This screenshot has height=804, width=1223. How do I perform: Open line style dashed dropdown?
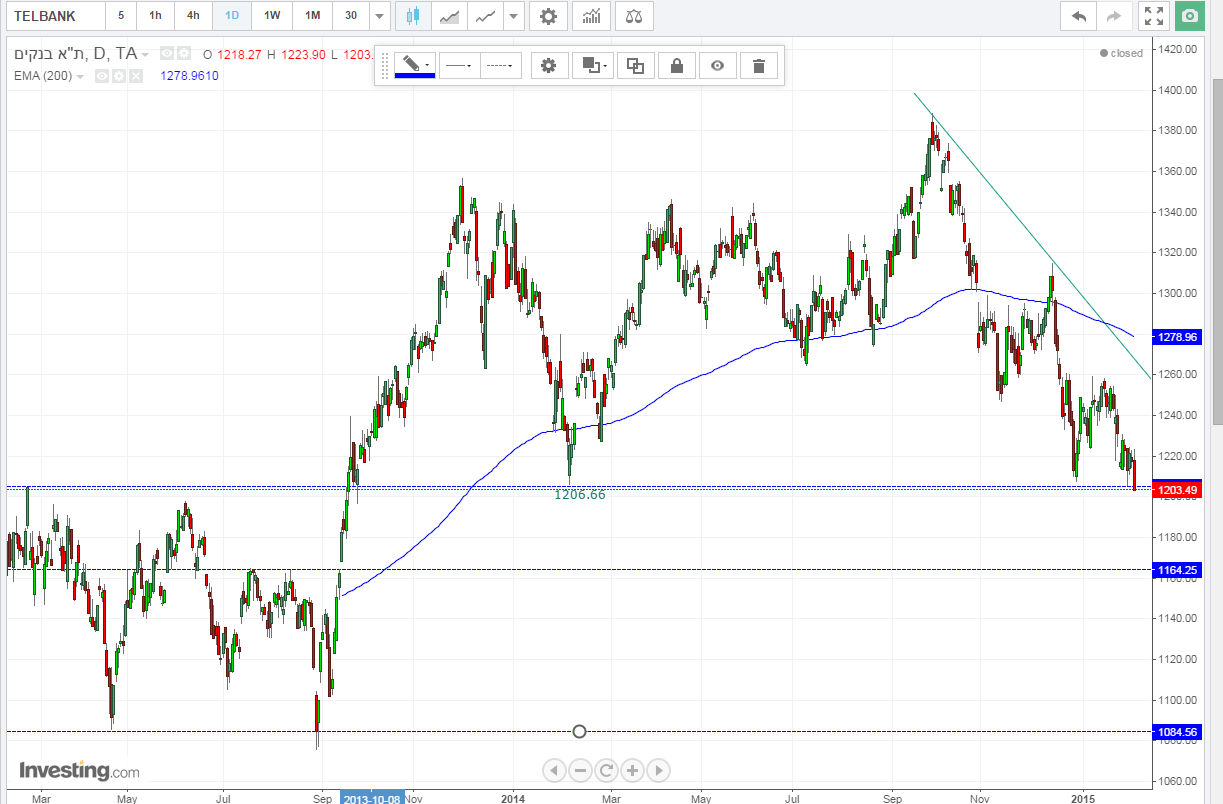pyautogui.click(x=501, y=66)
